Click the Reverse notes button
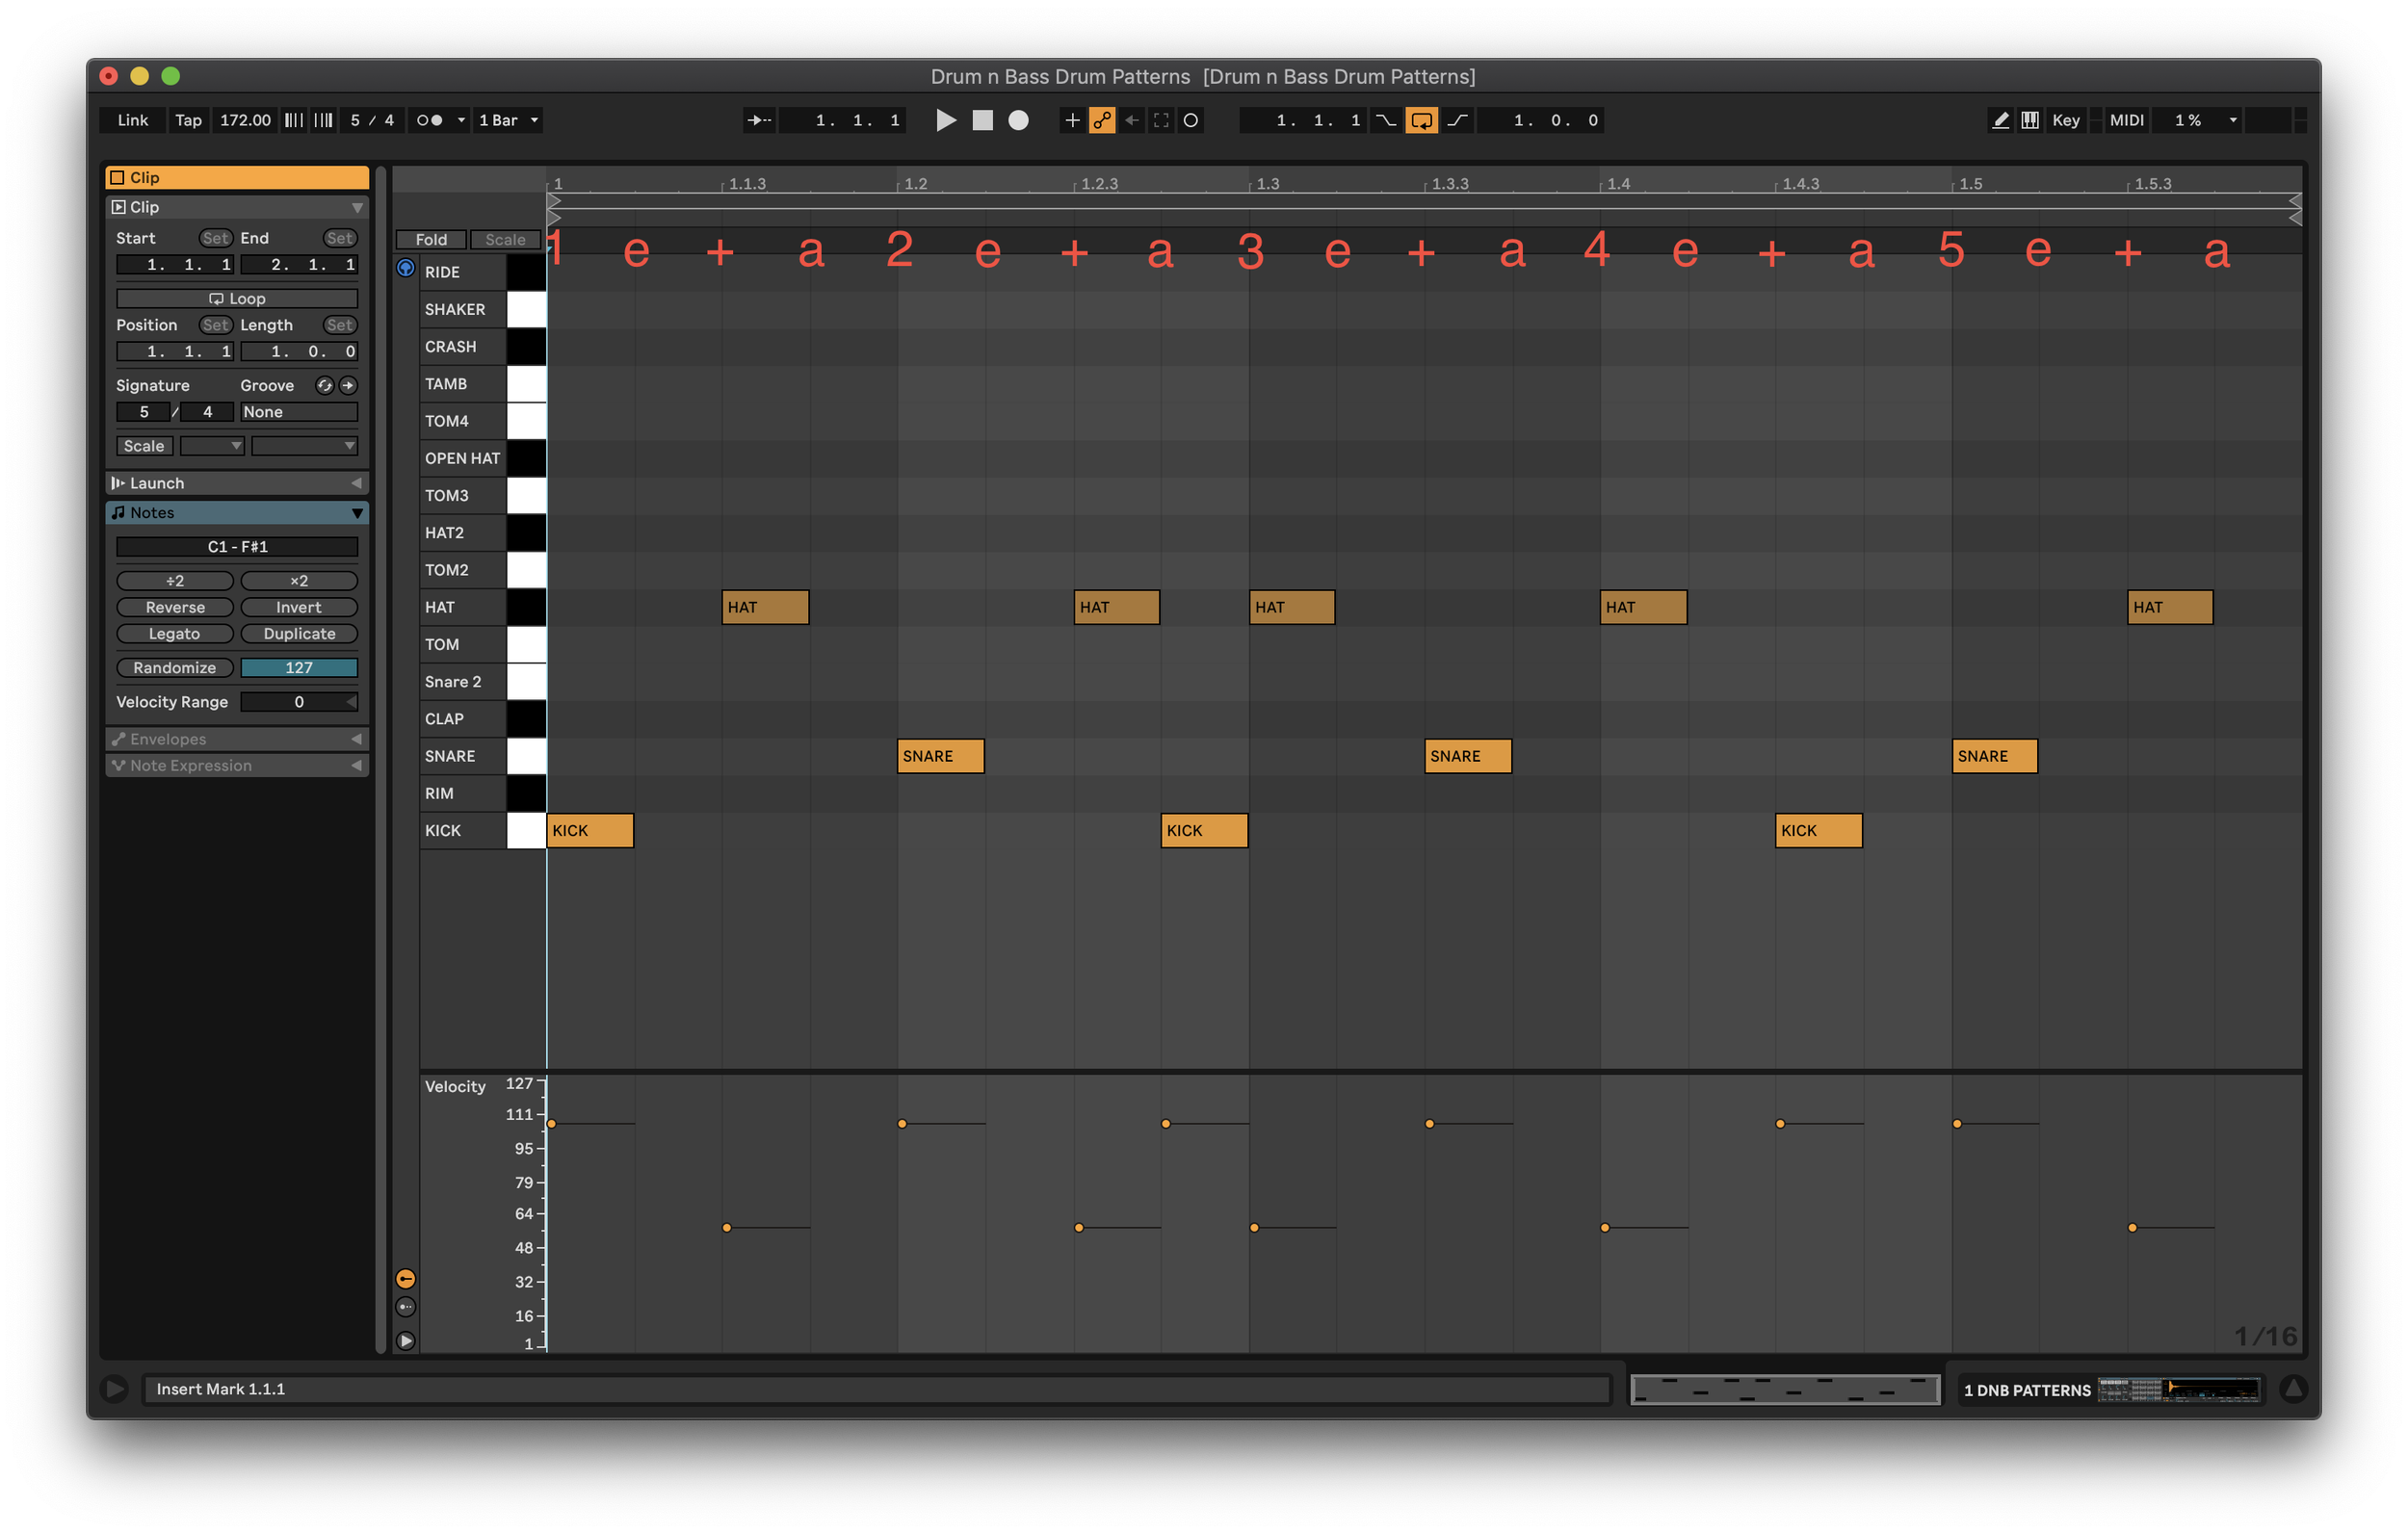2408x1534 pixels. [175, 607]
